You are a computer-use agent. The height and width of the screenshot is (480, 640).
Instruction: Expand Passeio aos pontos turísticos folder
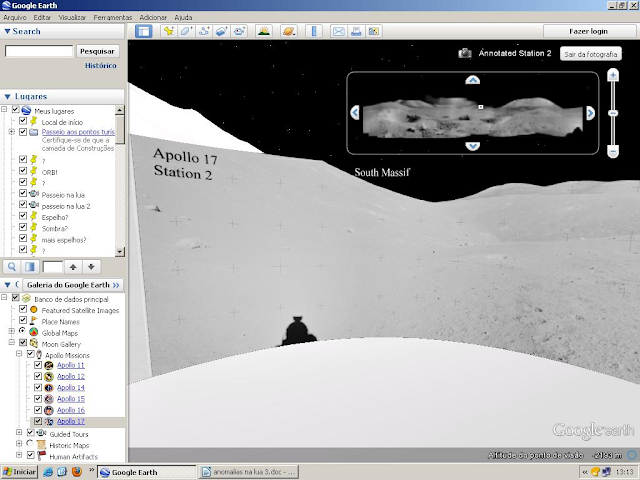click(11, 131)
